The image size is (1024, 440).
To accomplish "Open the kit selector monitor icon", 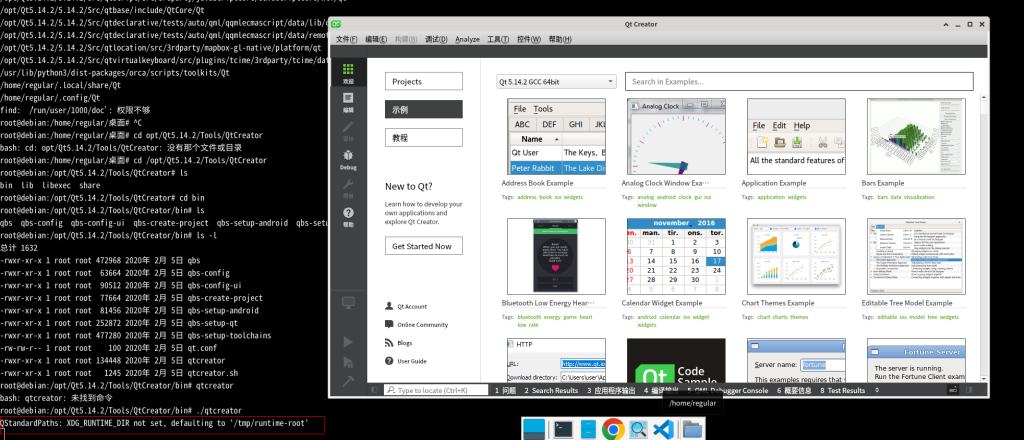I will [x=348, y=302].
